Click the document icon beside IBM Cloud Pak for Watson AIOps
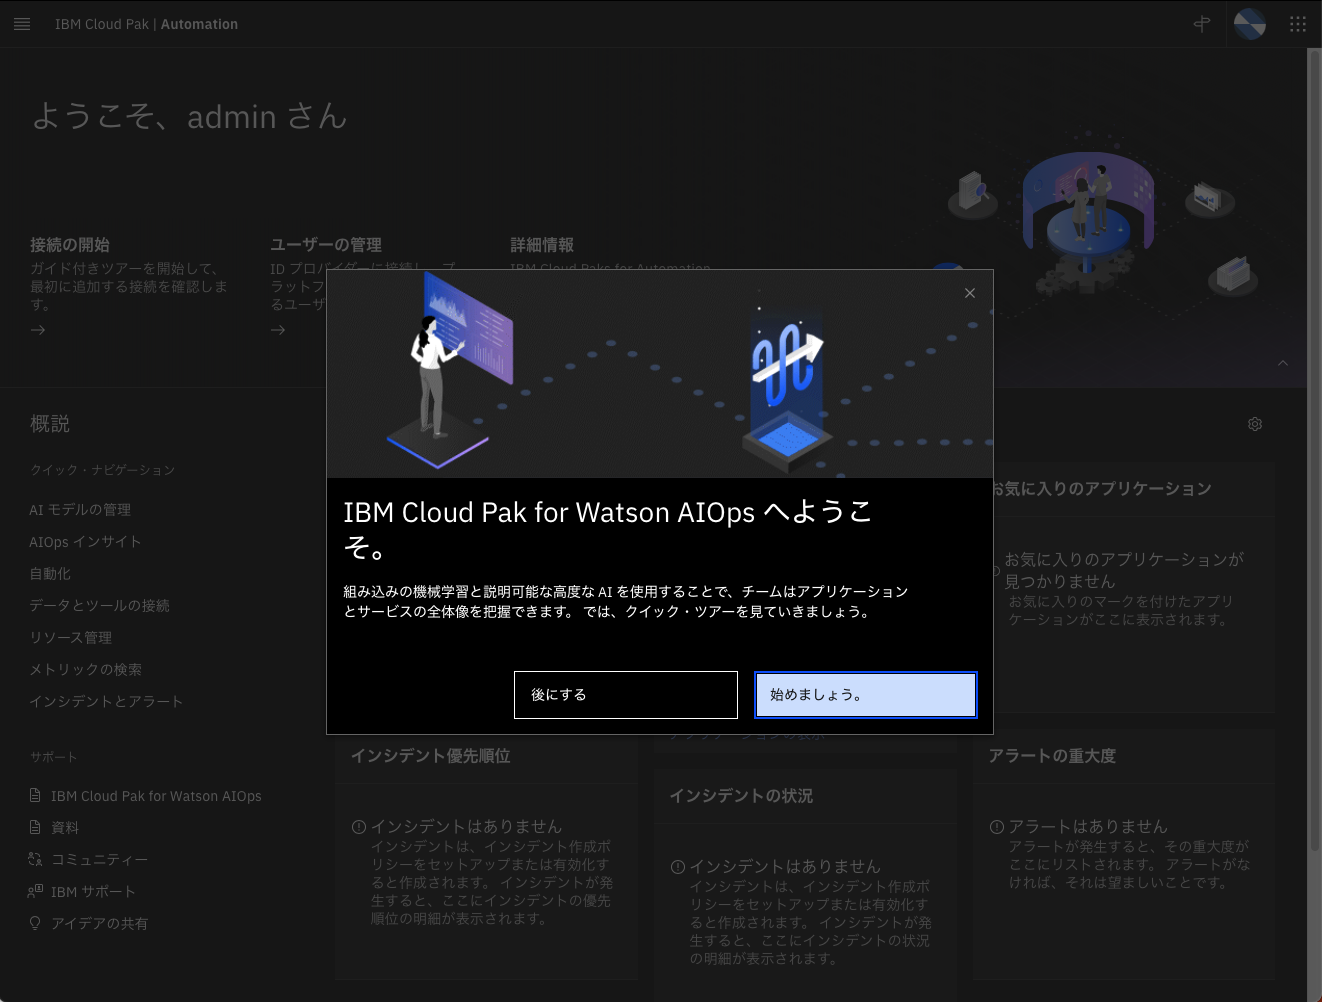The height and width of the screenshot is (1002, 1322). pyautogui.click(x=36, y=796)
